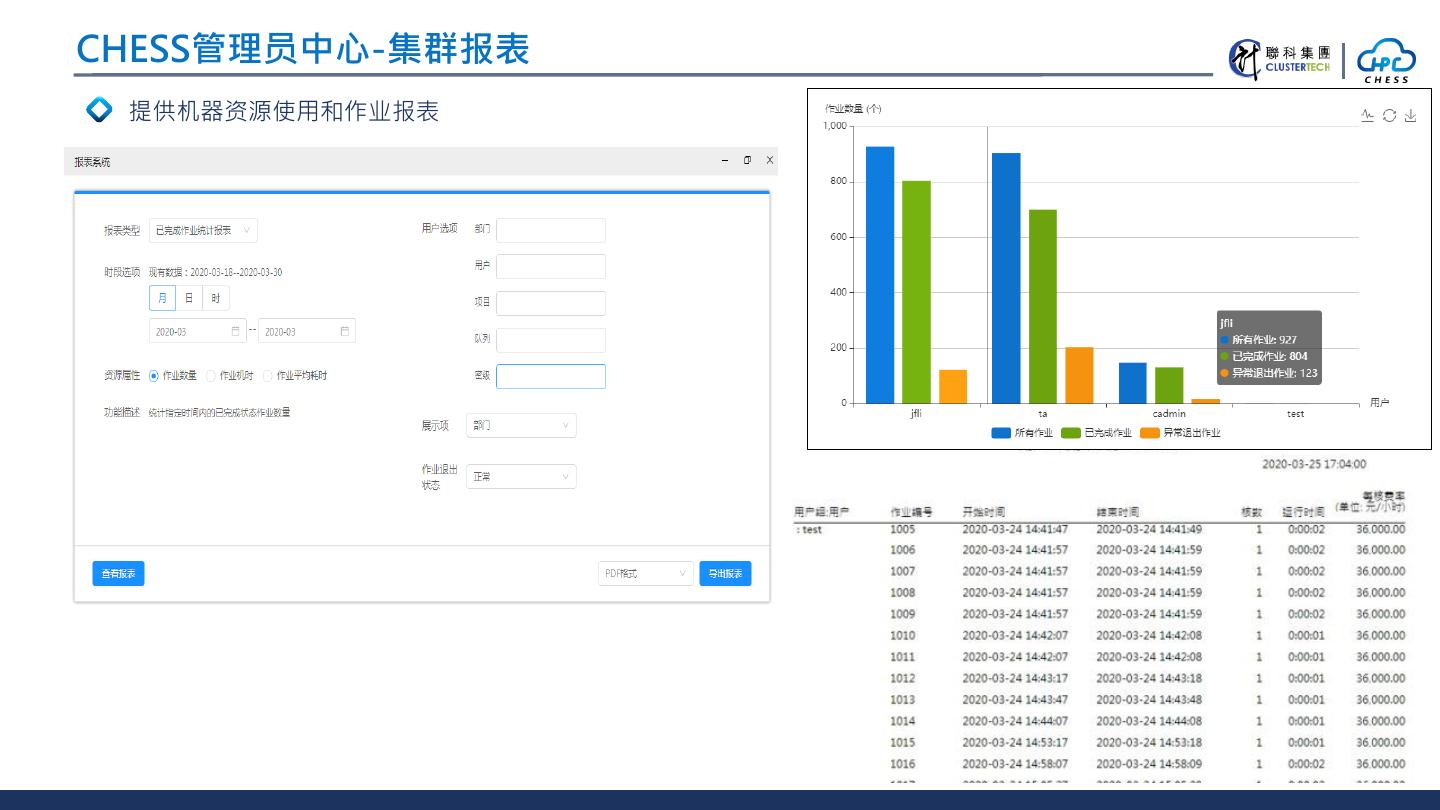Click the 查看报表 button
1440x810 pixels.
tap(118, 574)
